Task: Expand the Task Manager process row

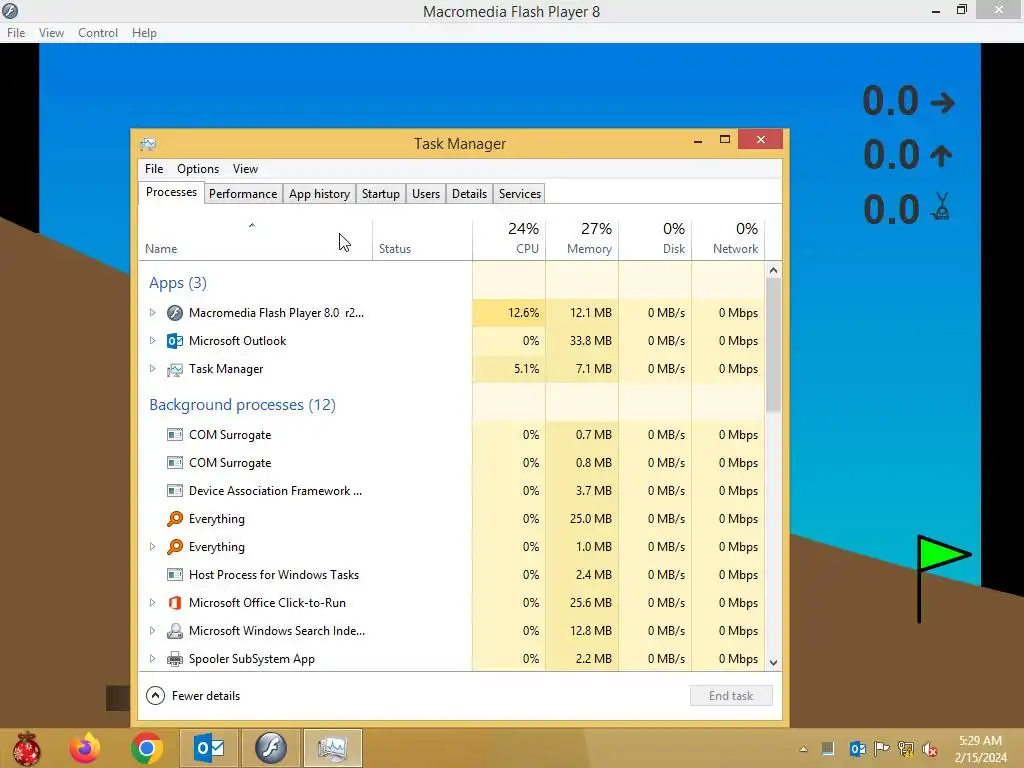Action: (152, 369)
